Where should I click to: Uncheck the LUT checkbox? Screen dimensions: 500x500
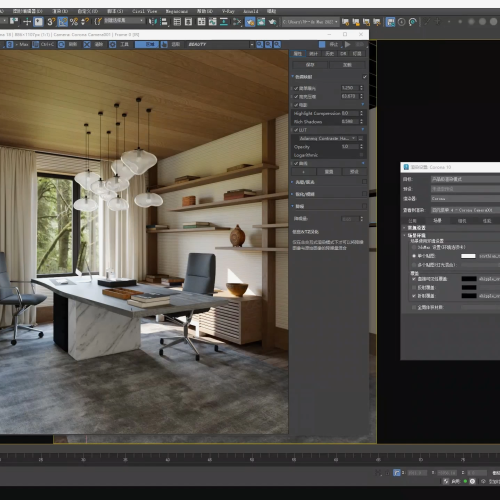pyautogui.click(x=296, y=130)
